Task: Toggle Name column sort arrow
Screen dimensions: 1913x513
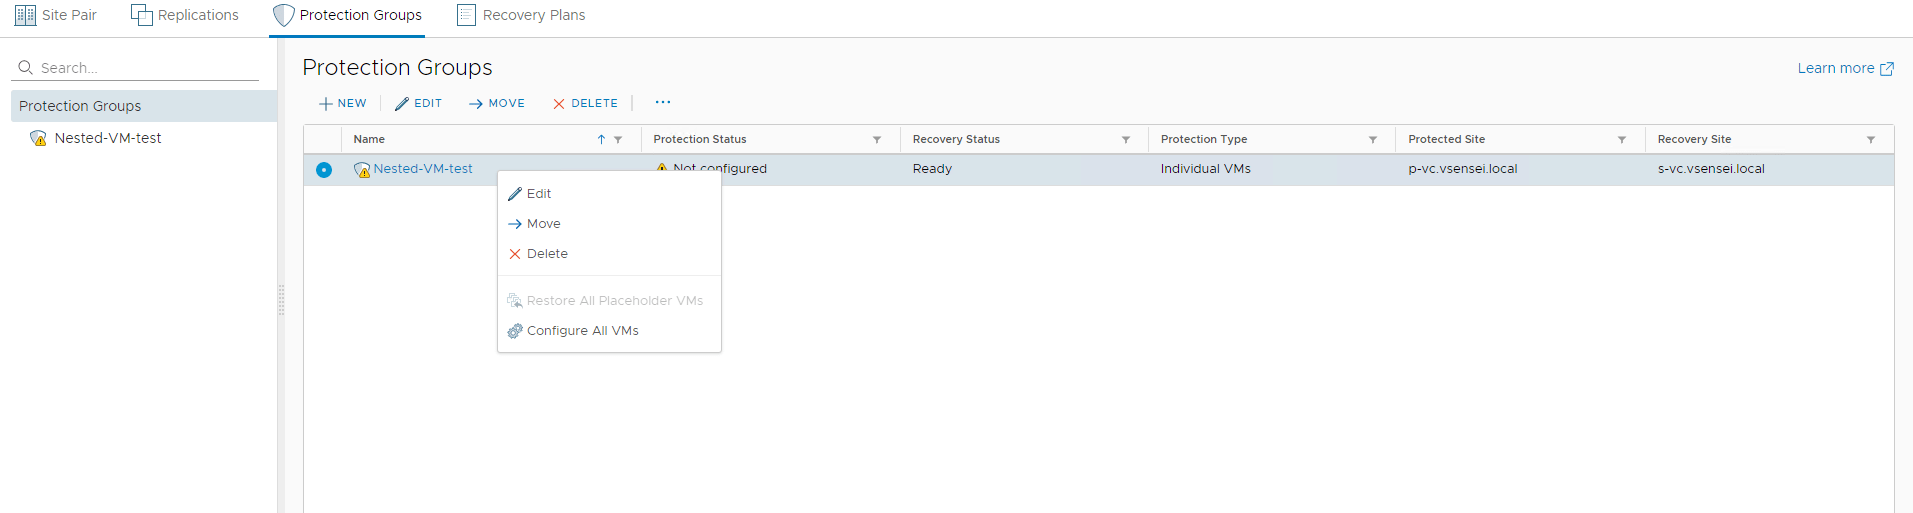Action: (x=601, y=140)
